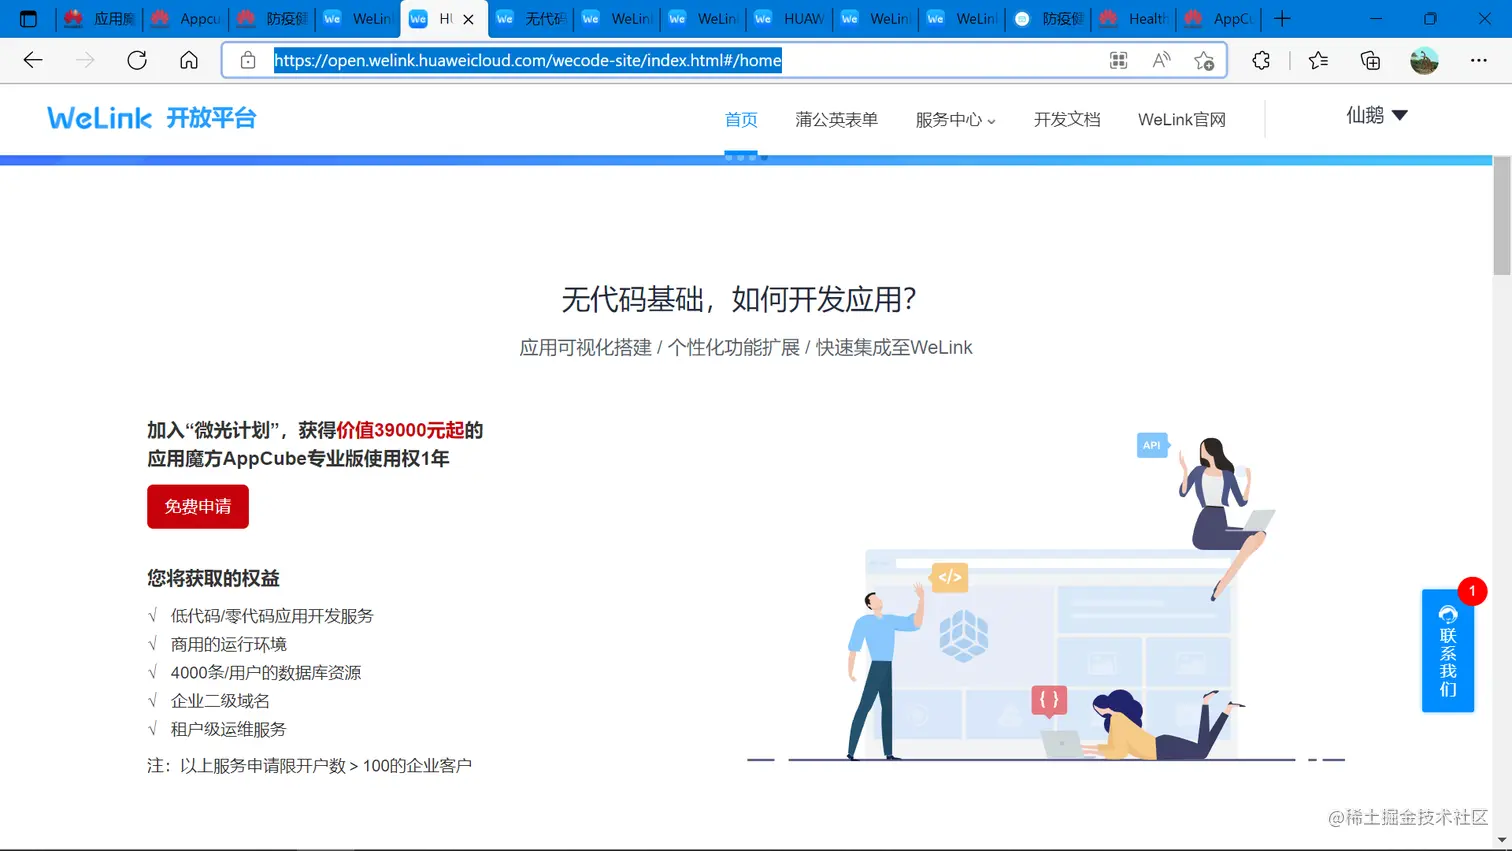Open the browser profile avatar
Viewport: 1512px width, 851px height.
pos(1424,60)
